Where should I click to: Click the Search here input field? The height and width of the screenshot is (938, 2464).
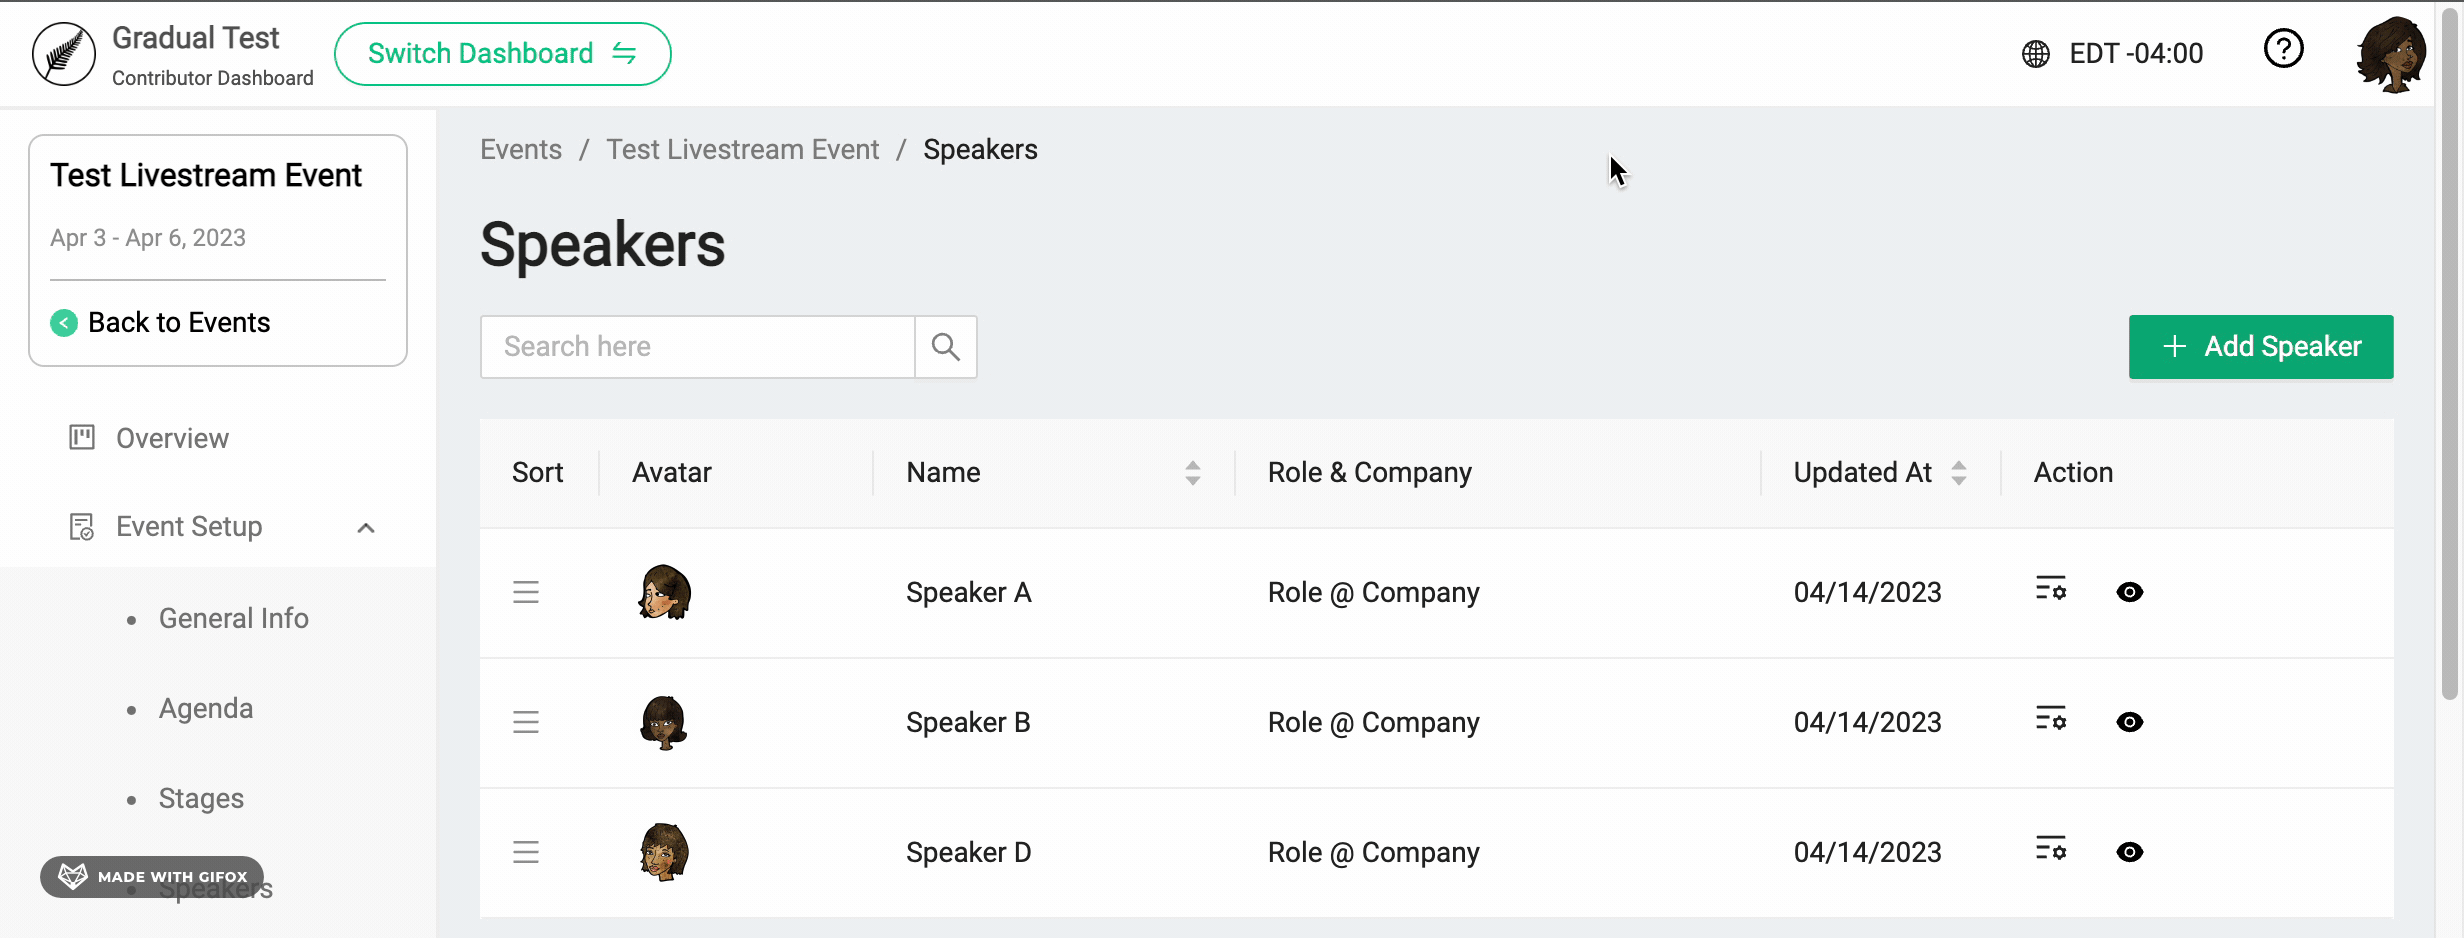[x=697, y=347]
